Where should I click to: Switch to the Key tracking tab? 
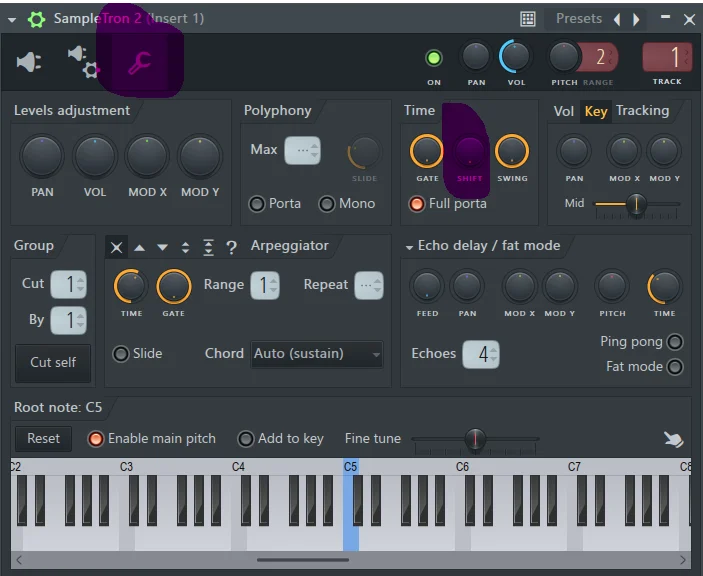[596, 111]
